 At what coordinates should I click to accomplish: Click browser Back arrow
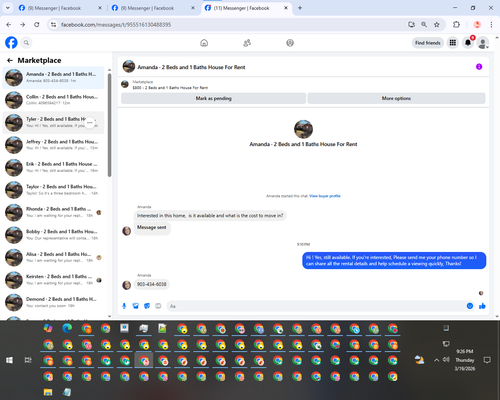[9, 24]
